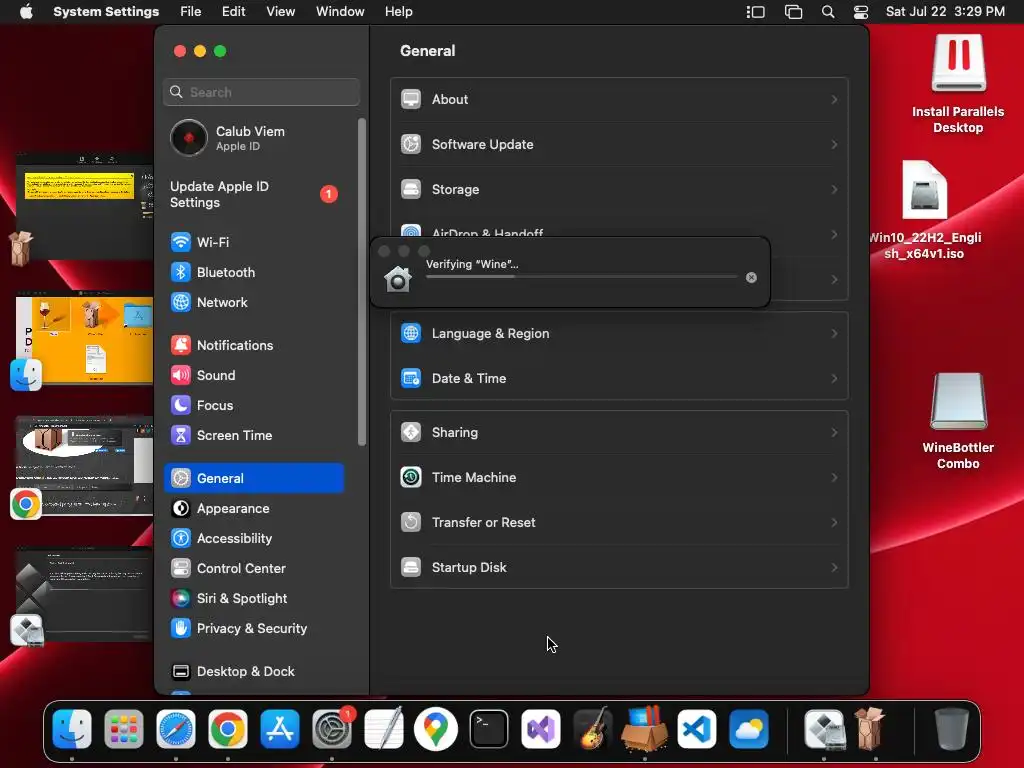This screenshot has width=1024, height=768.
Task: Expand the Storage row chevron
Action: [x=834, y=189]
